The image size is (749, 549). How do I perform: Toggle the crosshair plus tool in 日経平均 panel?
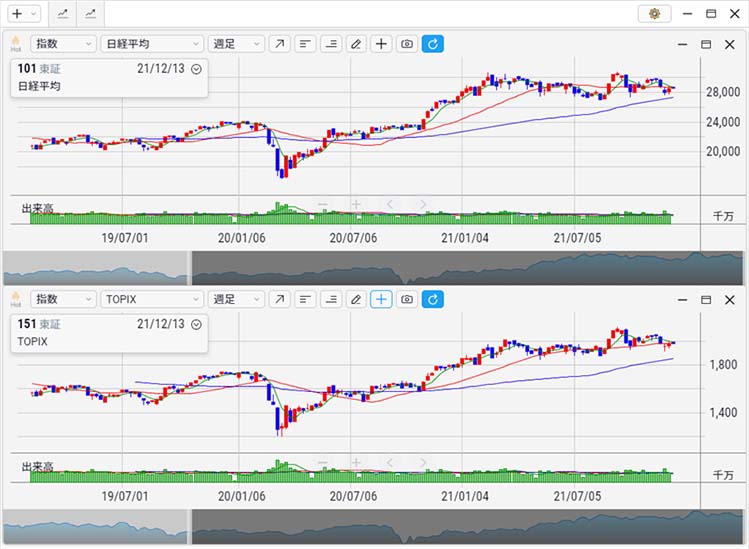(x=381, y=44)
